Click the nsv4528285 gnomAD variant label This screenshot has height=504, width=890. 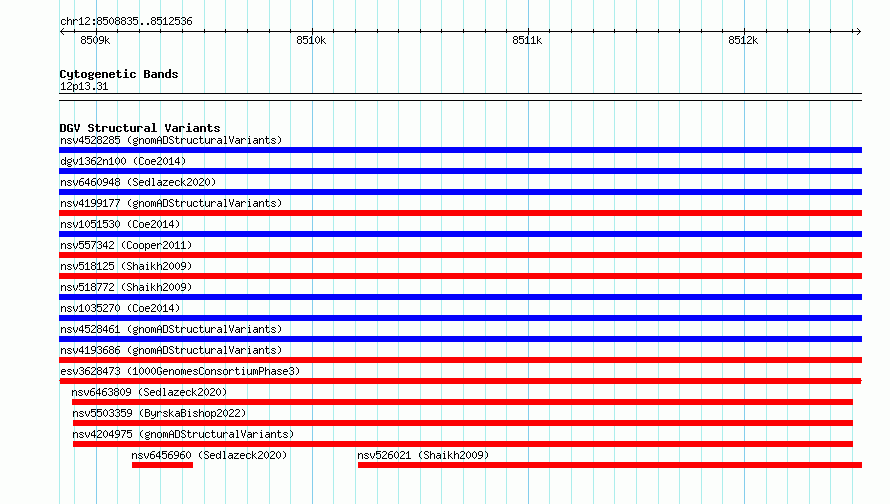coord(171,140)
